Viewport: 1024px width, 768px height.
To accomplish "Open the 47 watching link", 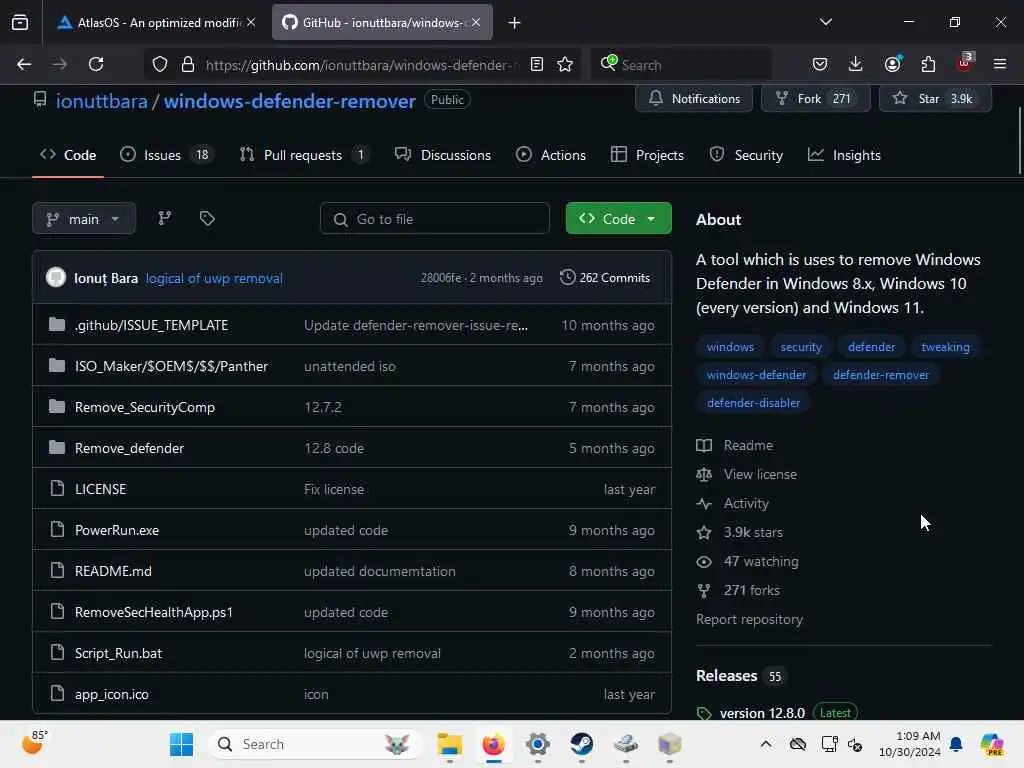I will (760, 561).
